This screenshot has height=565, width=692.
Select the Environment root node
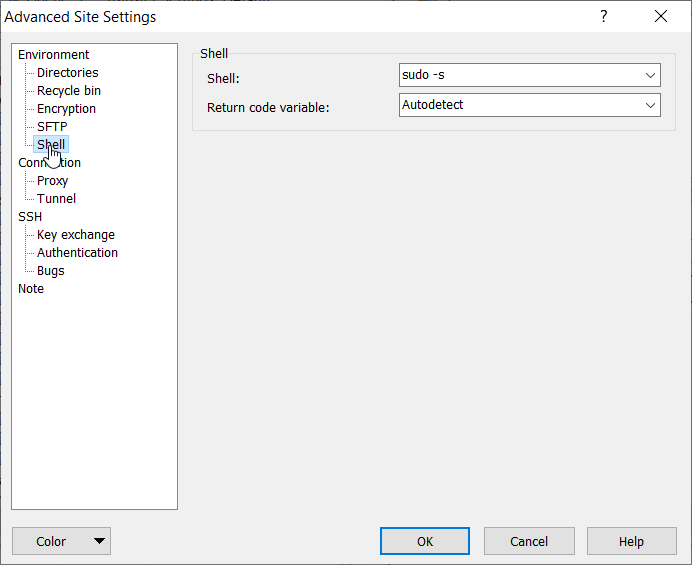53,55
